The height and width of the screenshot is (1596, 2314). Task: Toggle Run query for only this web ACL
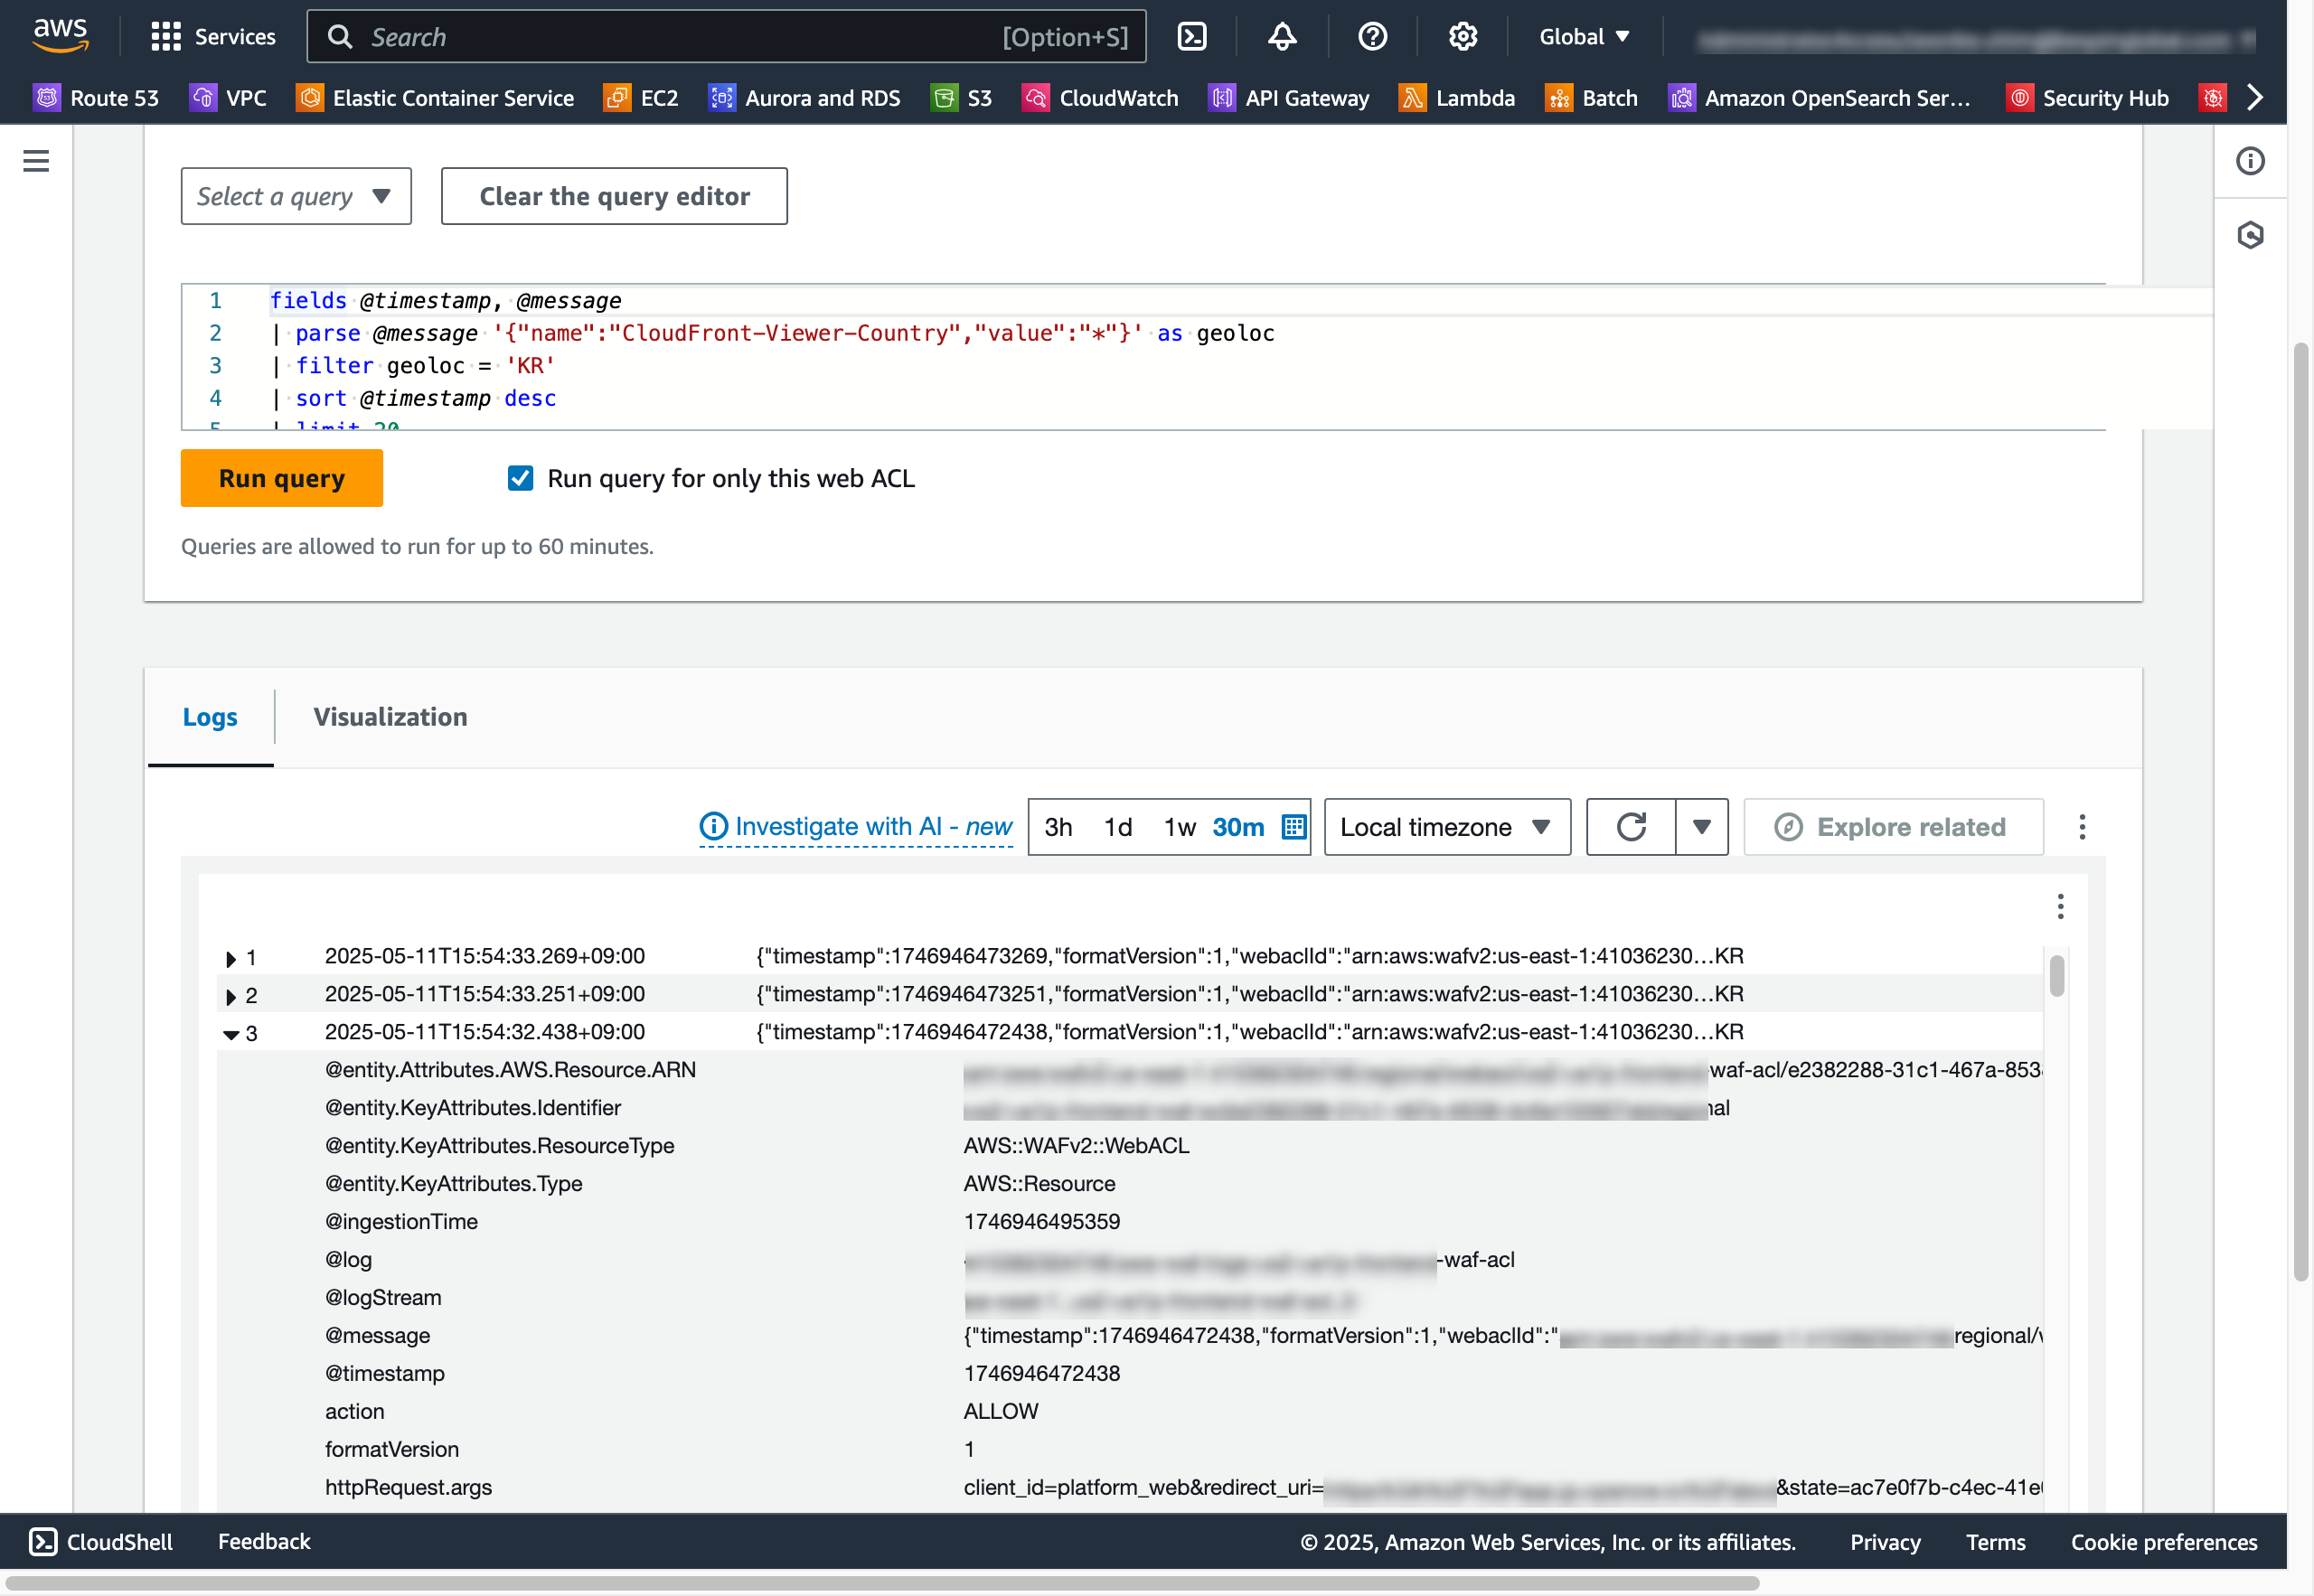[x=520, y=478]
